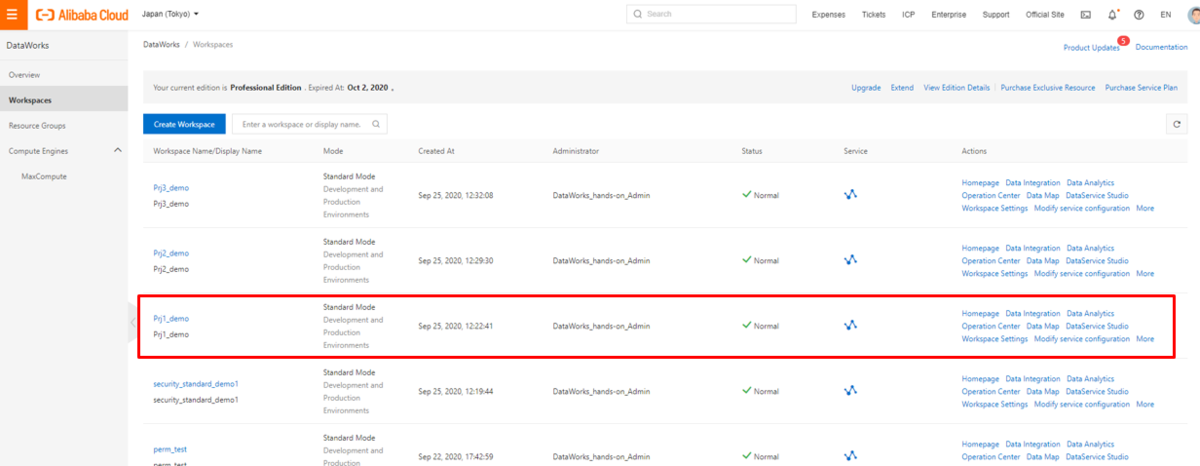
Task: Open Tickets in top bar
Action: 873,15
